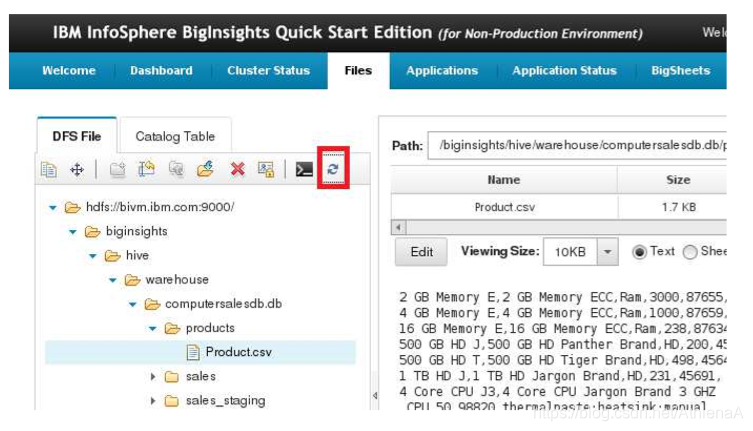Select the sales_staging tree label
The height and width of the screenshot is (431, 753).
[225, 401]
